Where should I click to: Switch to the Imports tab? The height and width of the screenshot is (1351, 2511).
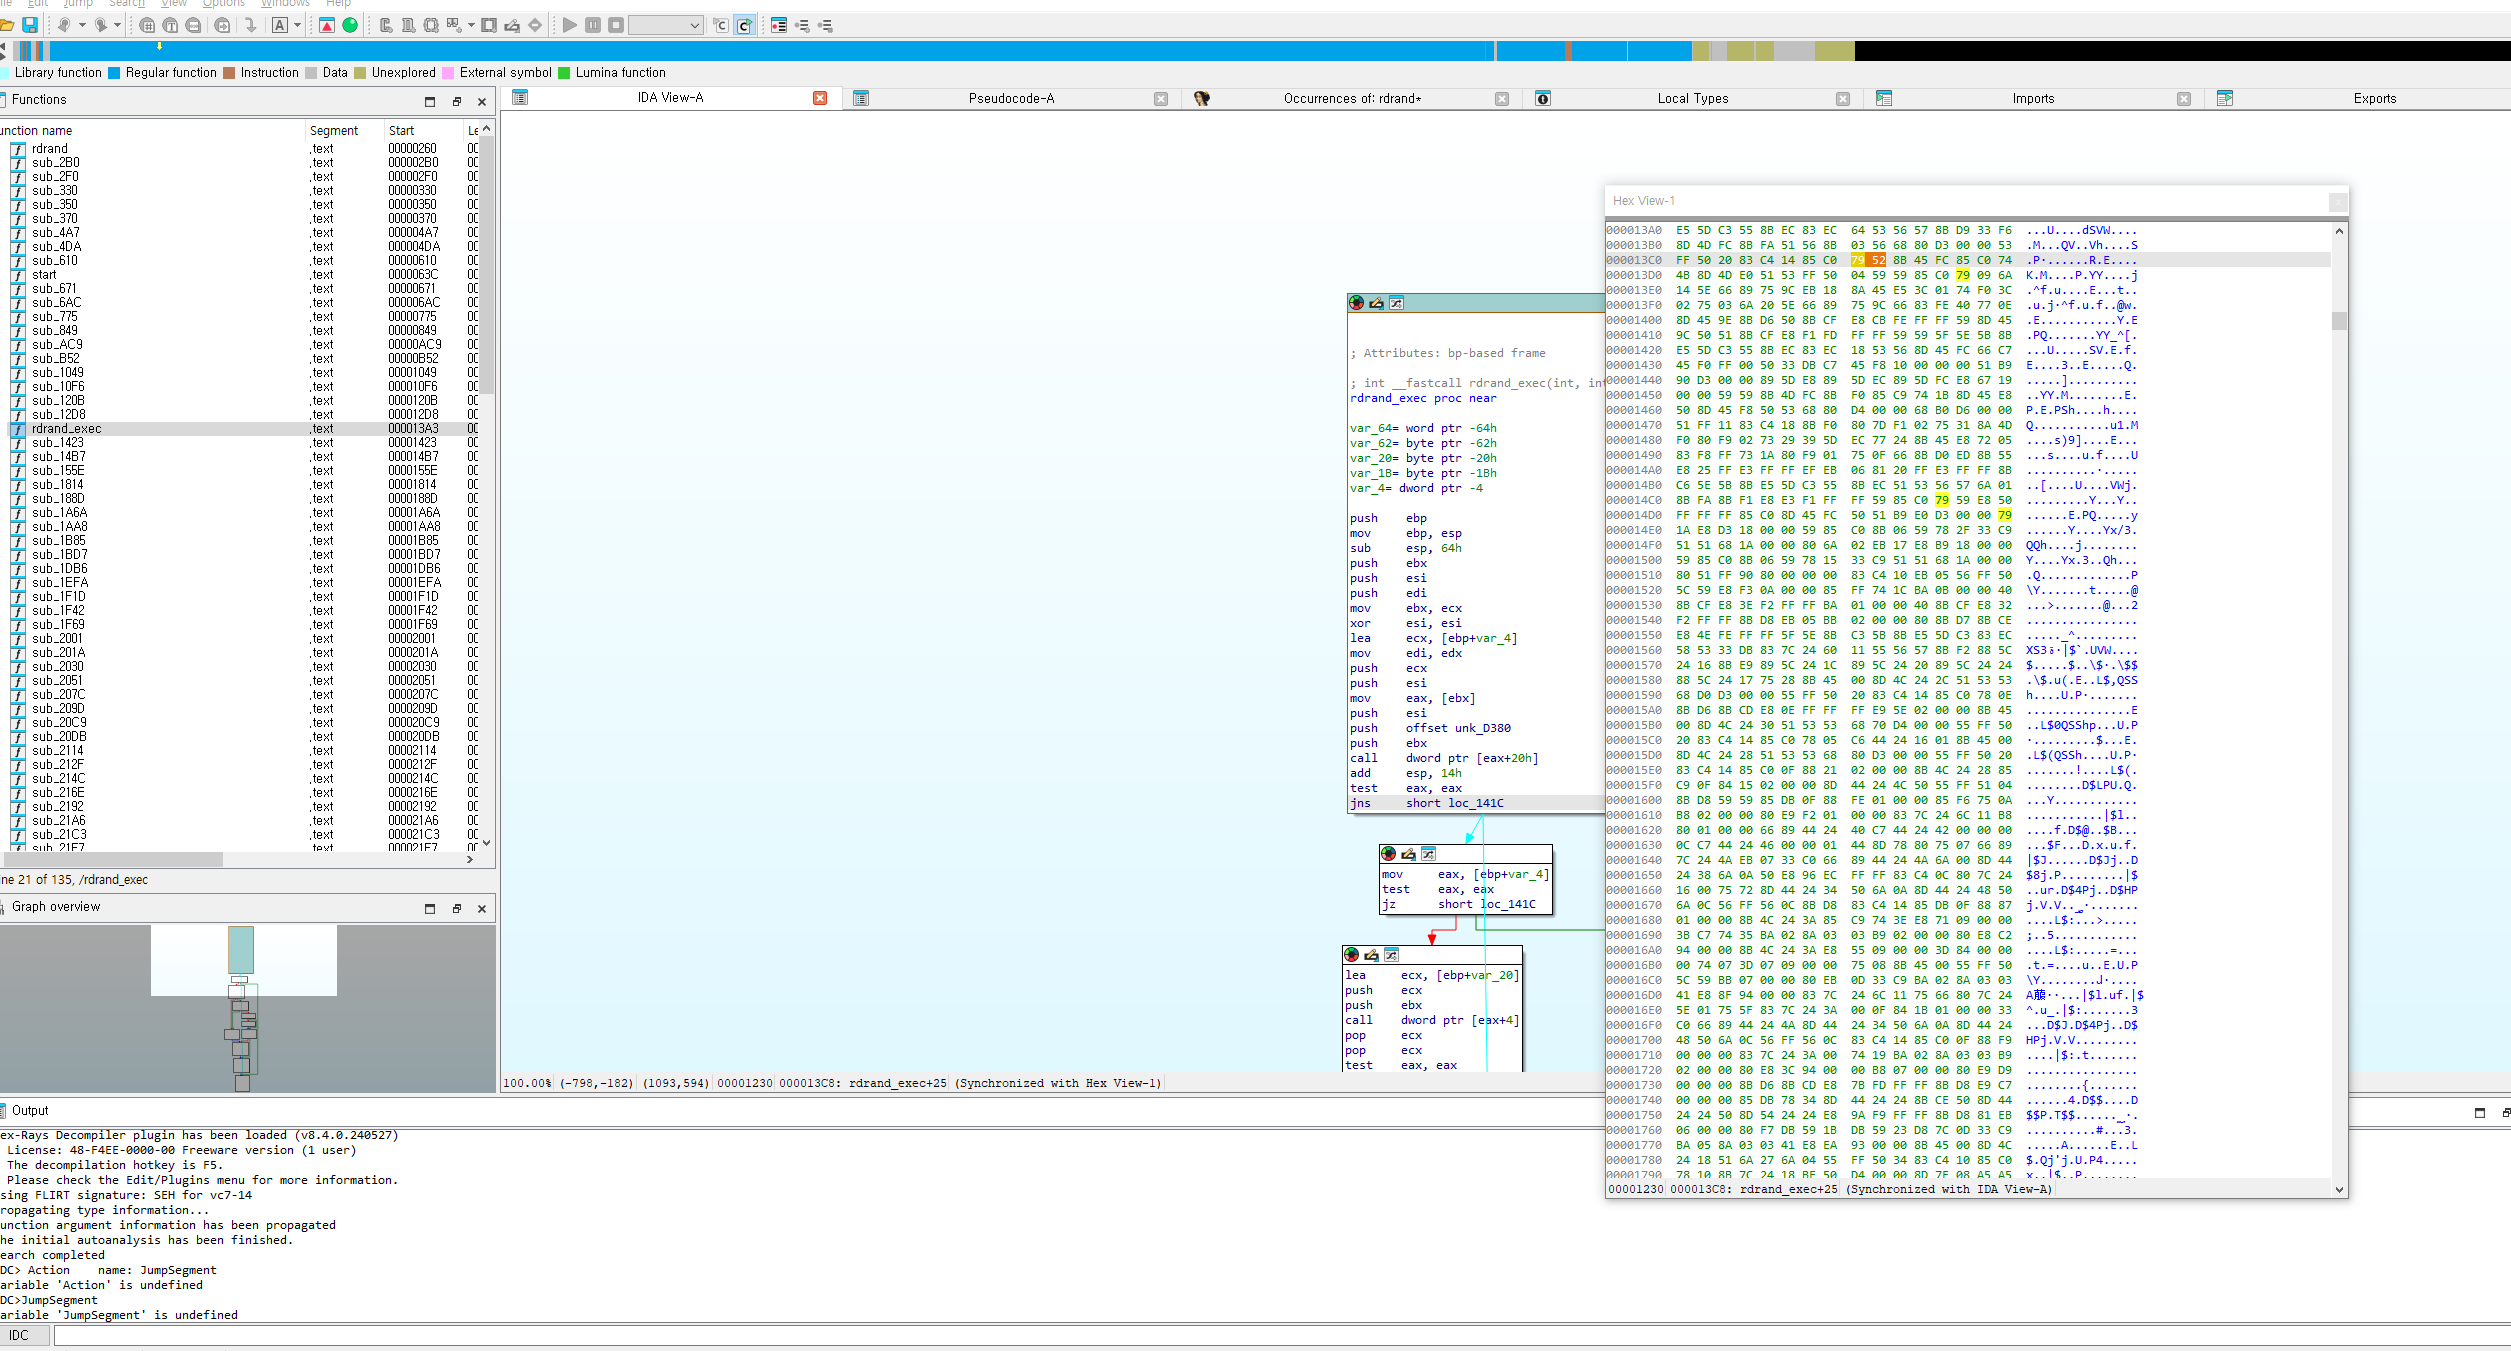pos(2033,98)
